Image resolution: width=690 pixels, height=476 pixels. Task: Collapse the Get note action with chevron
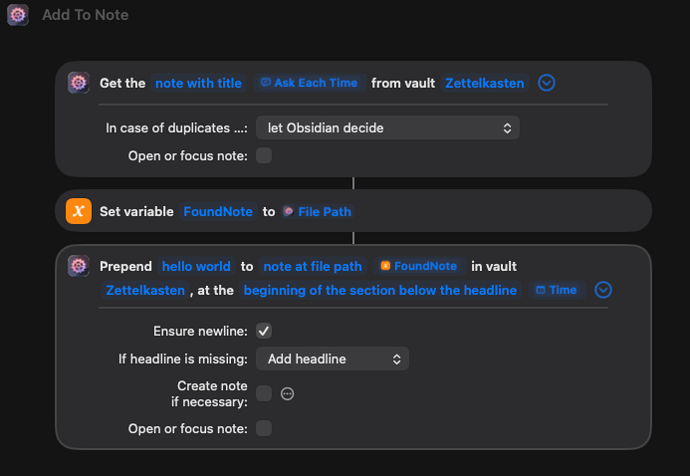[546, 83]
